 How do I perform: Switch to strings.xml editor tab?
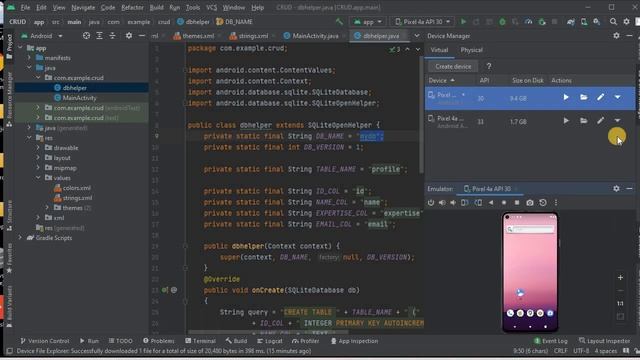pos(249,36)
